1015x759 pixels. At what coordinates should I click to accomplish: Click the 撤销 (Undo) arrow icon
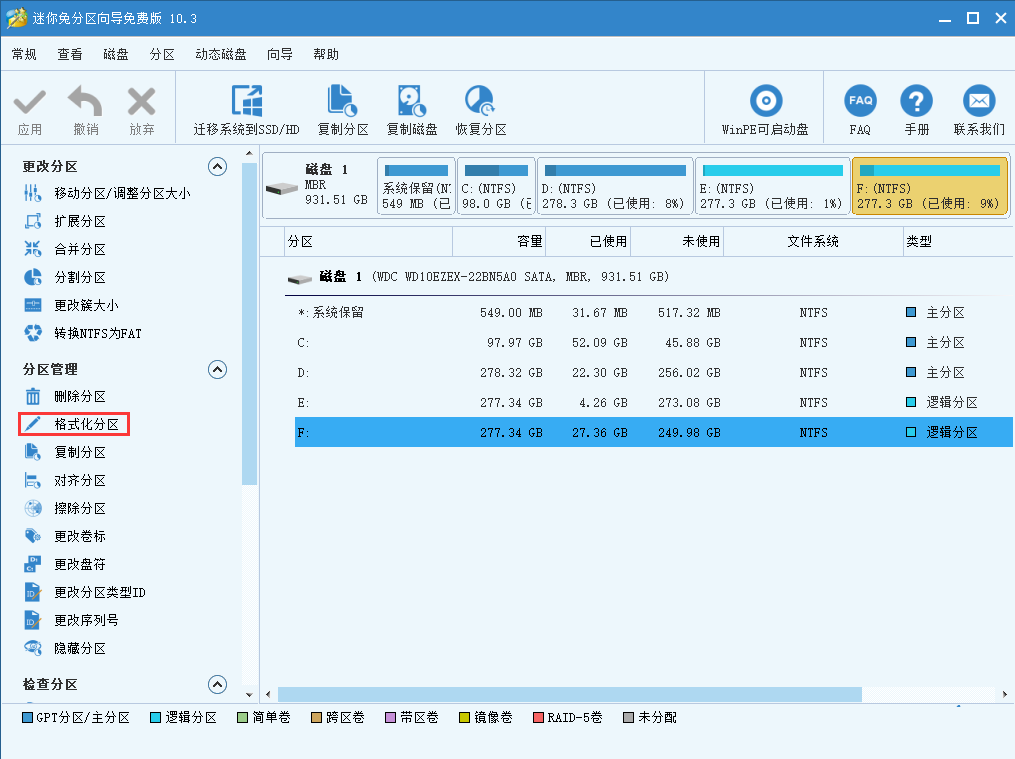(85, 101)
